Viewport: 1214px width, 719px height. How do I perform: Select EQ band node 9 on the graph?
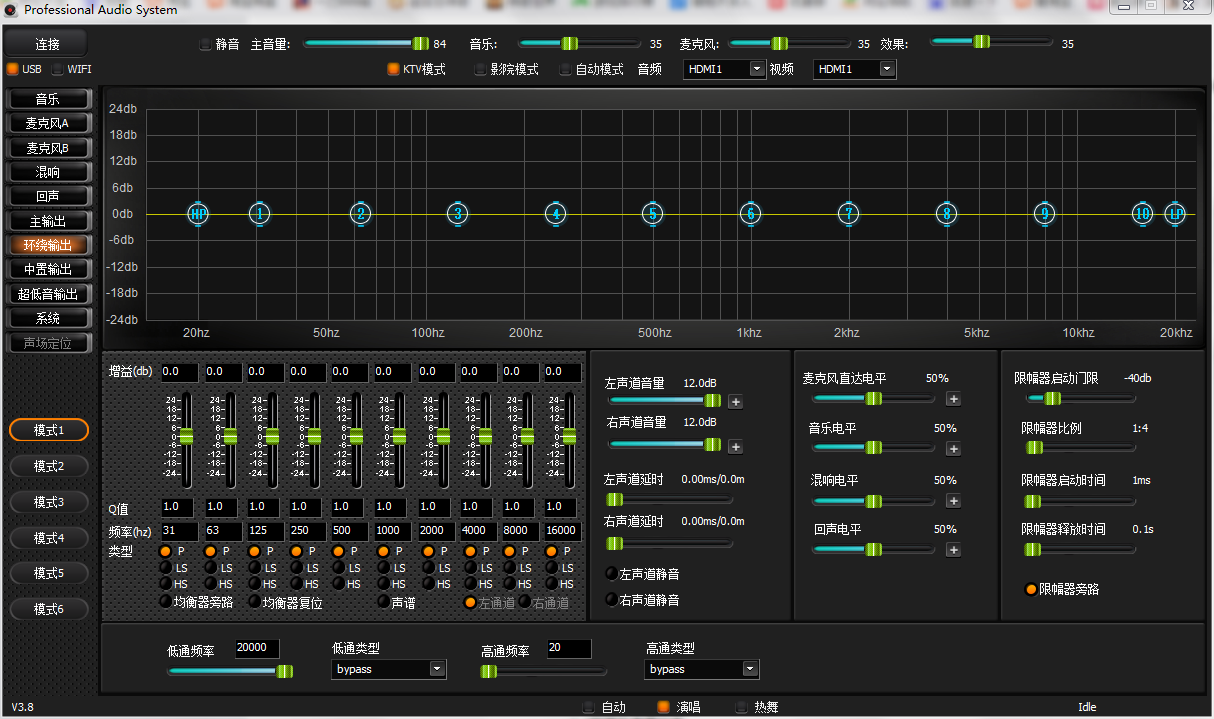click(x=1045, y=214)
